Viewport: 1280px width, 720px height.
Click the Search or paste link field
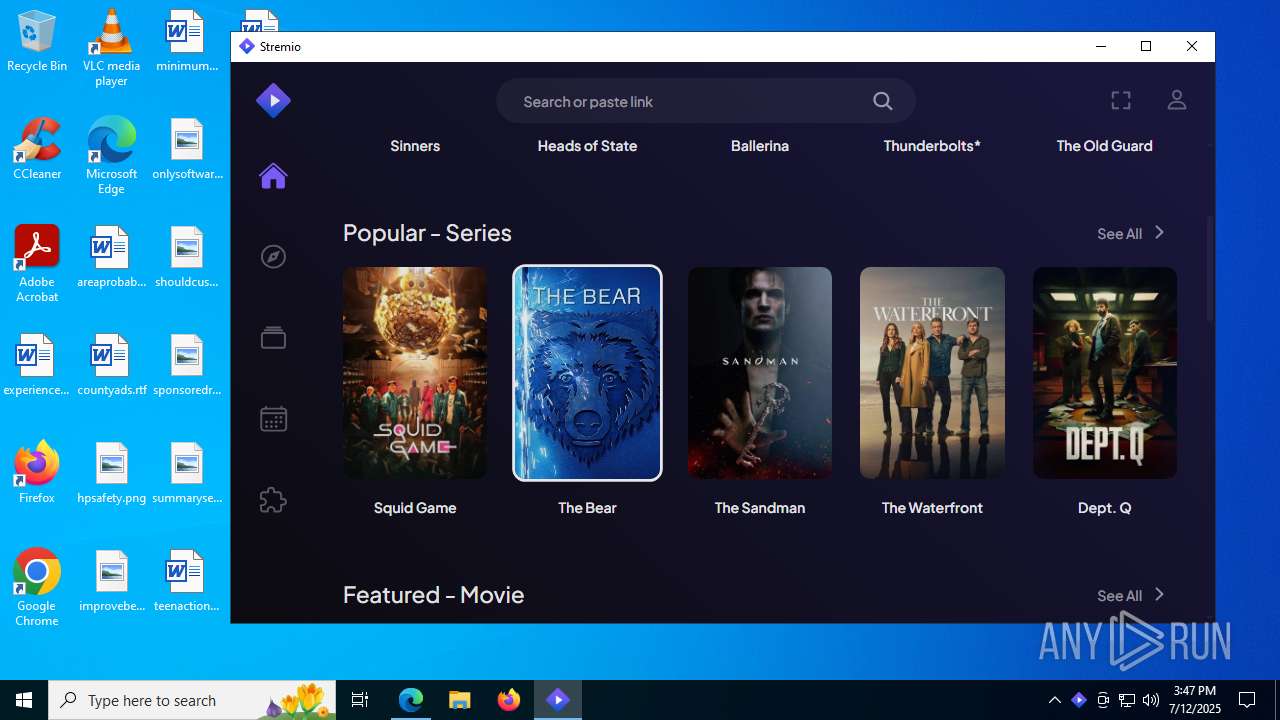pyautogui.click(x=706, y=101)
